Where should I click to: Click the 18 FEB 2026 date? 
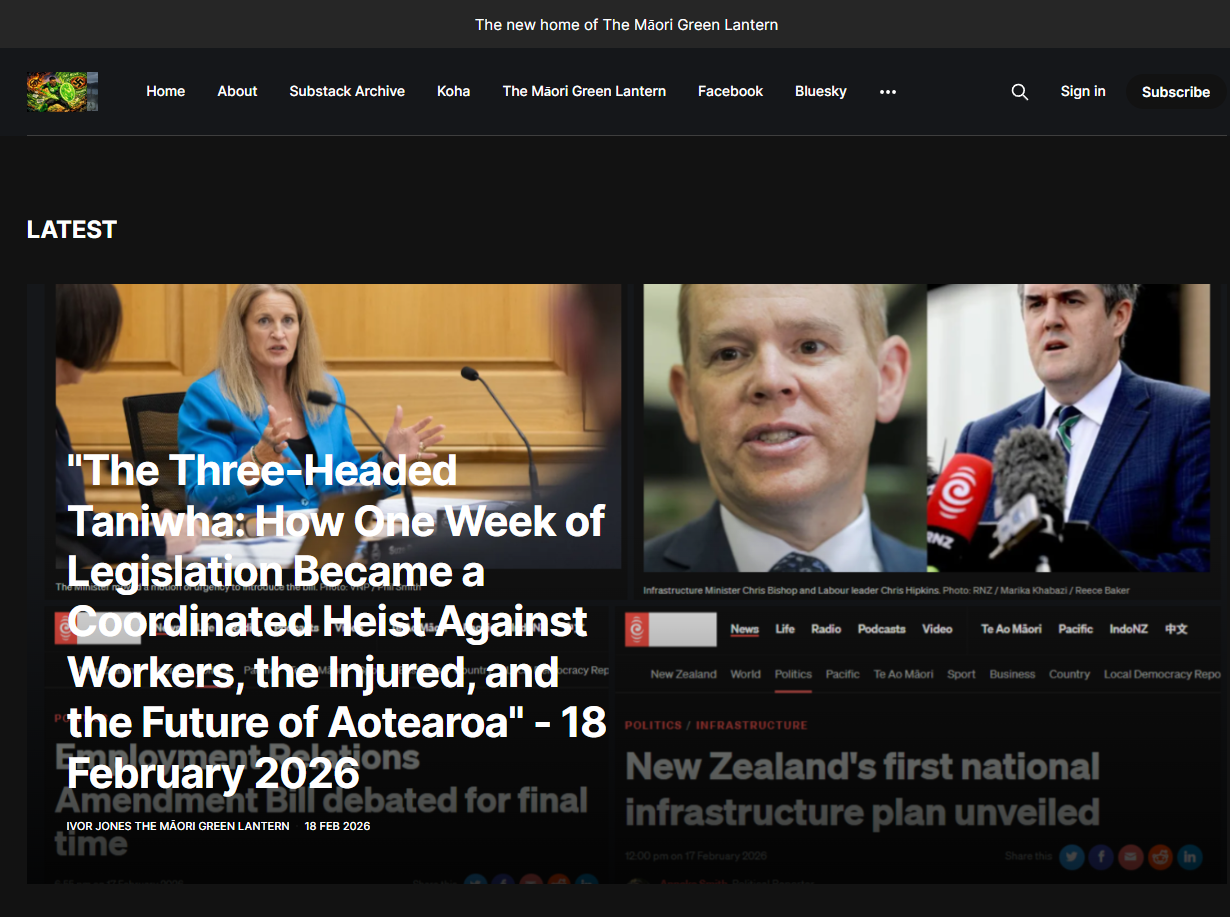[x=337, y=826]
